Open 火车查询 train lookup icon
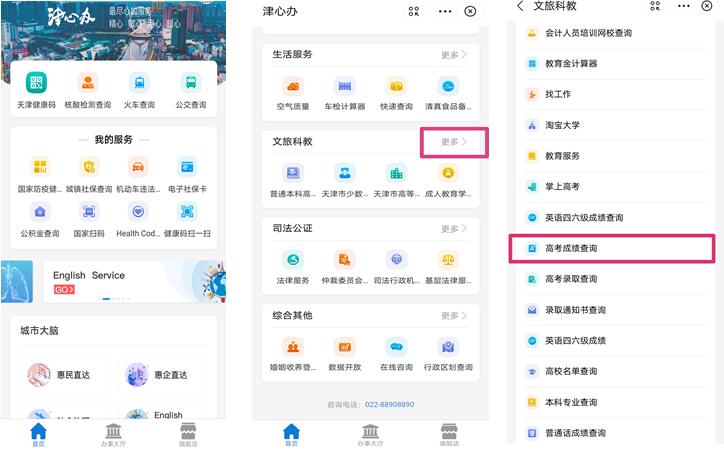The height and width of the screenshot is (471, 724). click(x=139, y=84)
